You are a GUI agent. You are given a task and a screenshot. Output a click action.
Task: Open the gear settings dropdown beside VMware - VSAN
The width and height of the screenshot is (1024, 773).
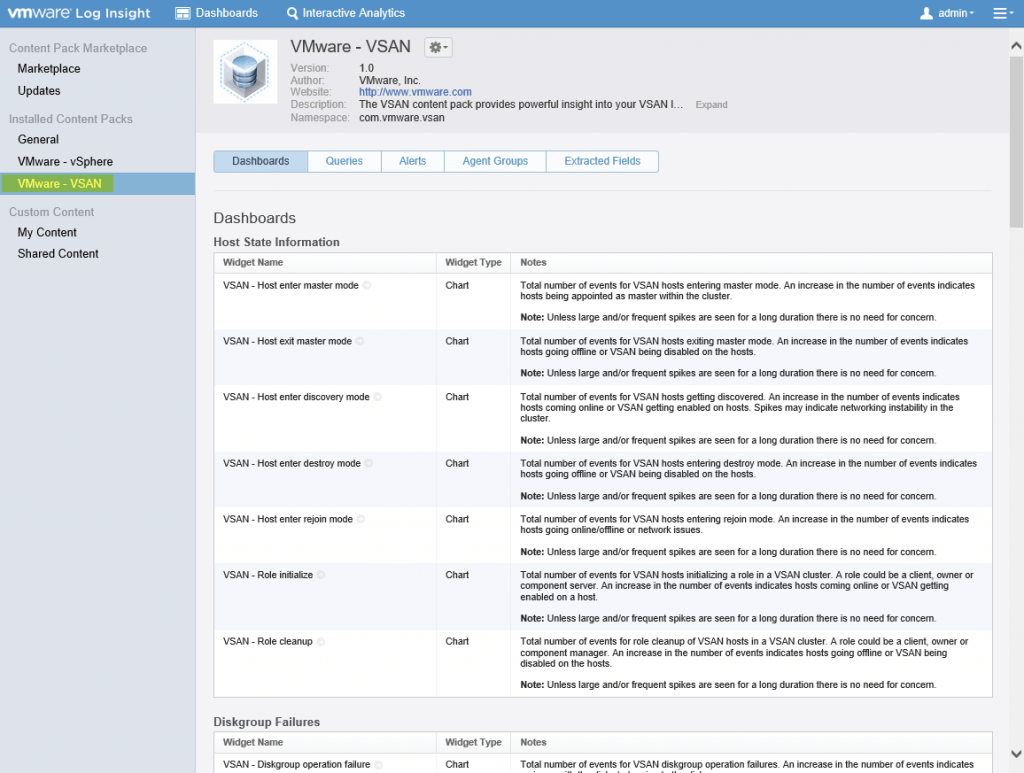(x=438, y=47)
